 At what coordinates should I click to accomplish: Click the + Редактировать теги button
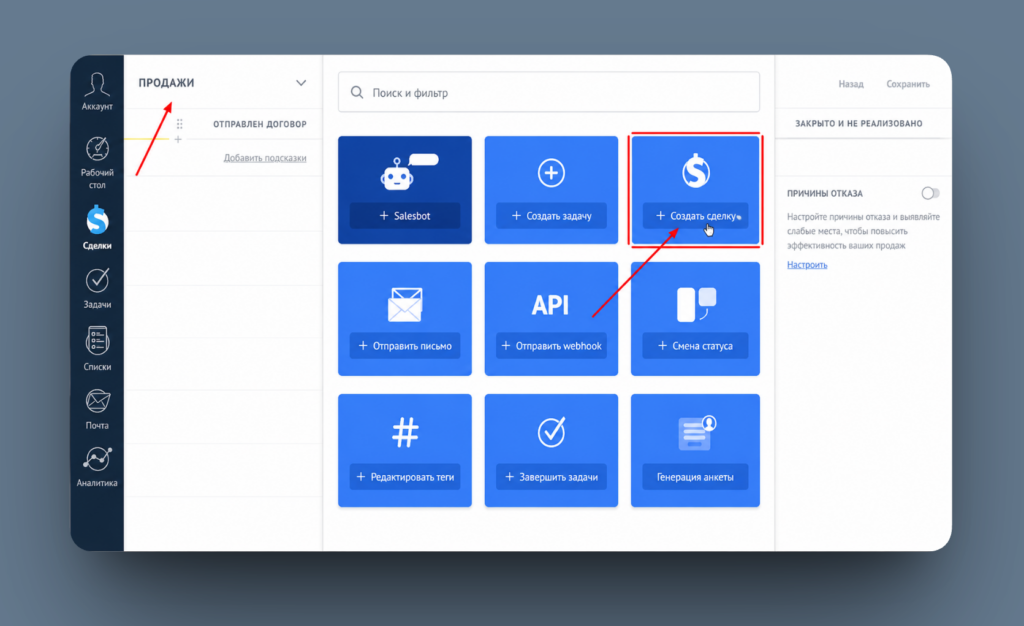click(x=405, y=477)
